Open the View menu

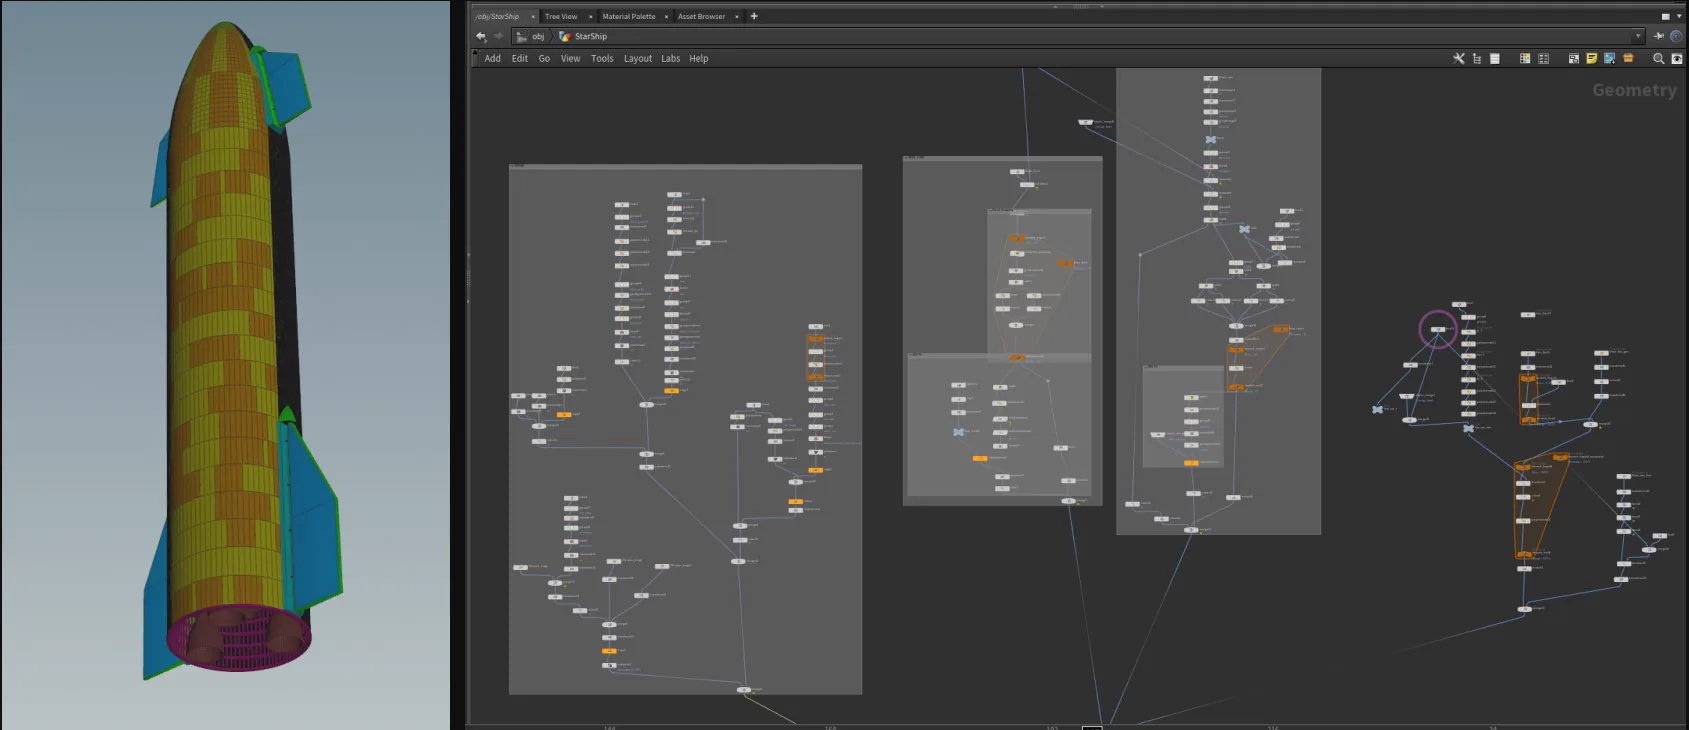click(570, 58)
